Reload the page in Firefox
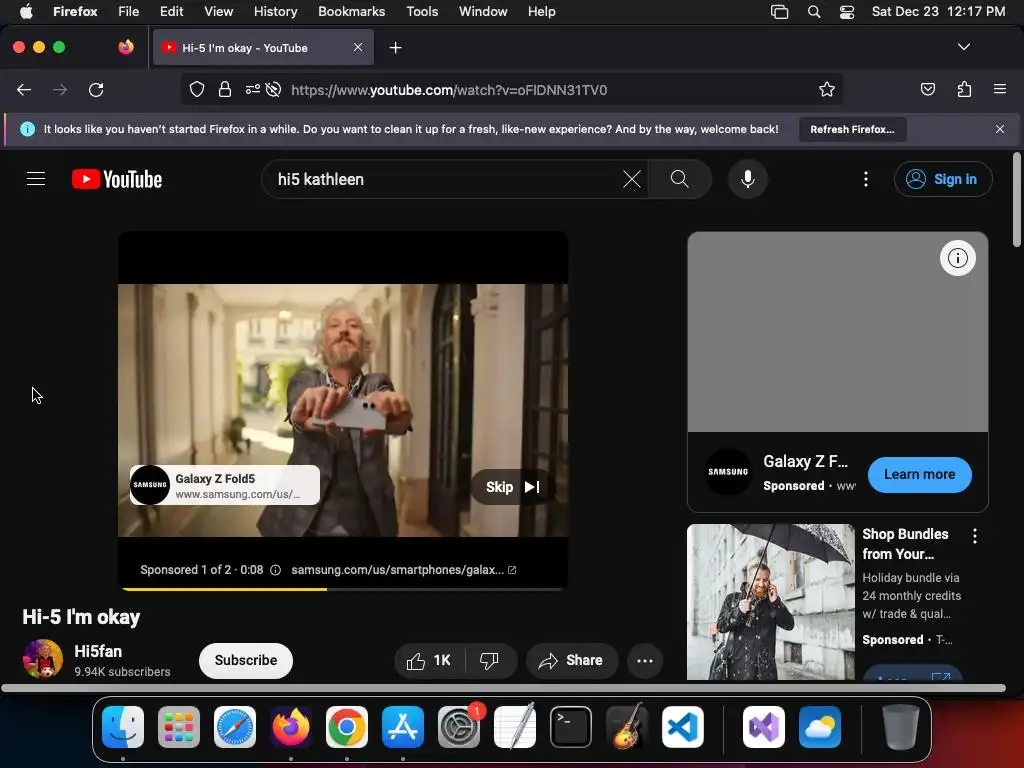The height and width of the screenshot is (768, 1024). 96,89
